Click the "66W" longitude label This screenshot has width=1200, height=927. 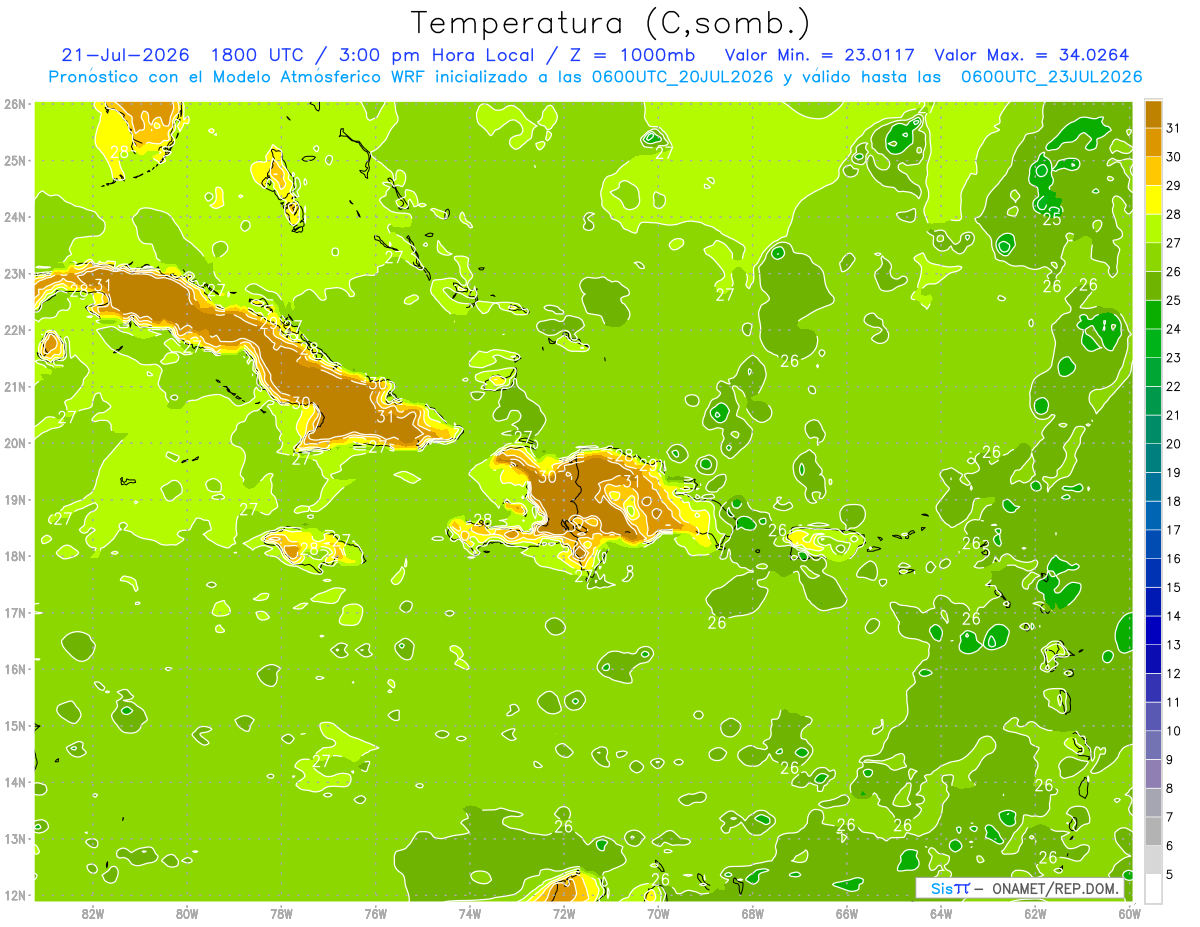(846, 912)
